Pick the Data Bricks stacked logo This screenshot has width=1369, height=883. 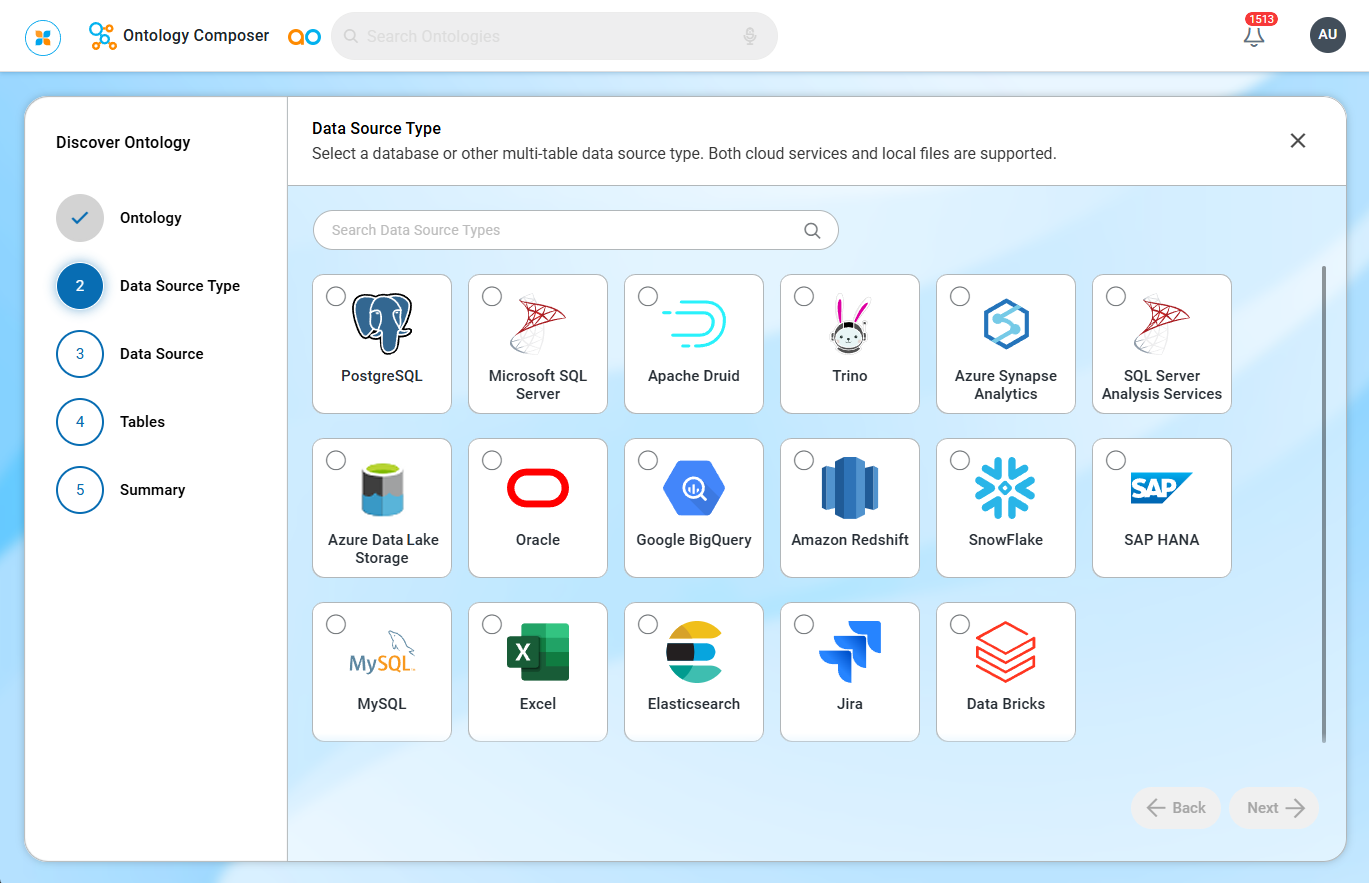[1005, 652]
